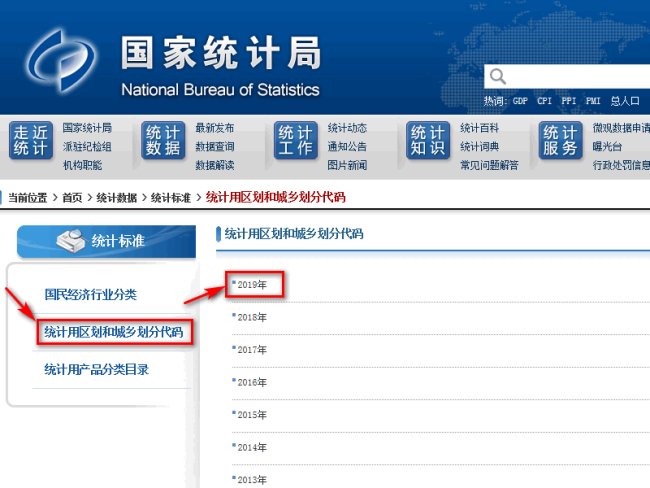Click the GDP hot-word link
650x488 pixels.
pyautogui.click(x=520, y=101)
